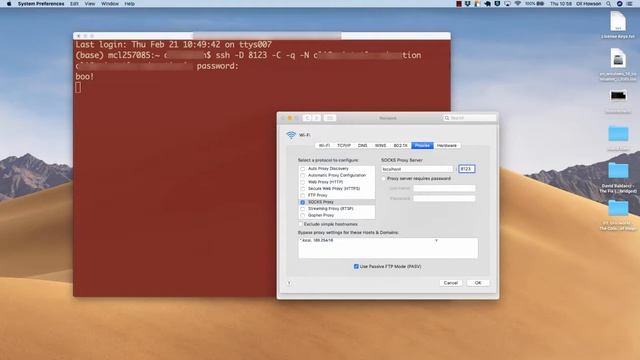Screen dimensions: 640x360
Task: Show all preferences grid button
Action: [x=330, y=118]
